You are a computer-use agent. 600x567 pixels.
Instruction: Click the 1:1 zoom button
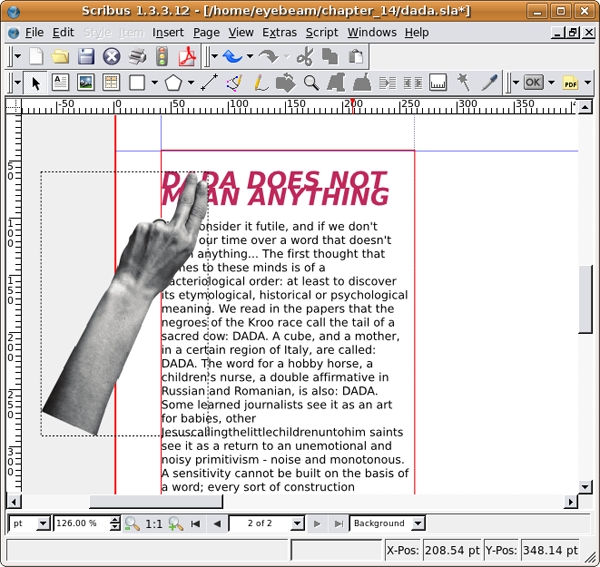pos(154,523)
